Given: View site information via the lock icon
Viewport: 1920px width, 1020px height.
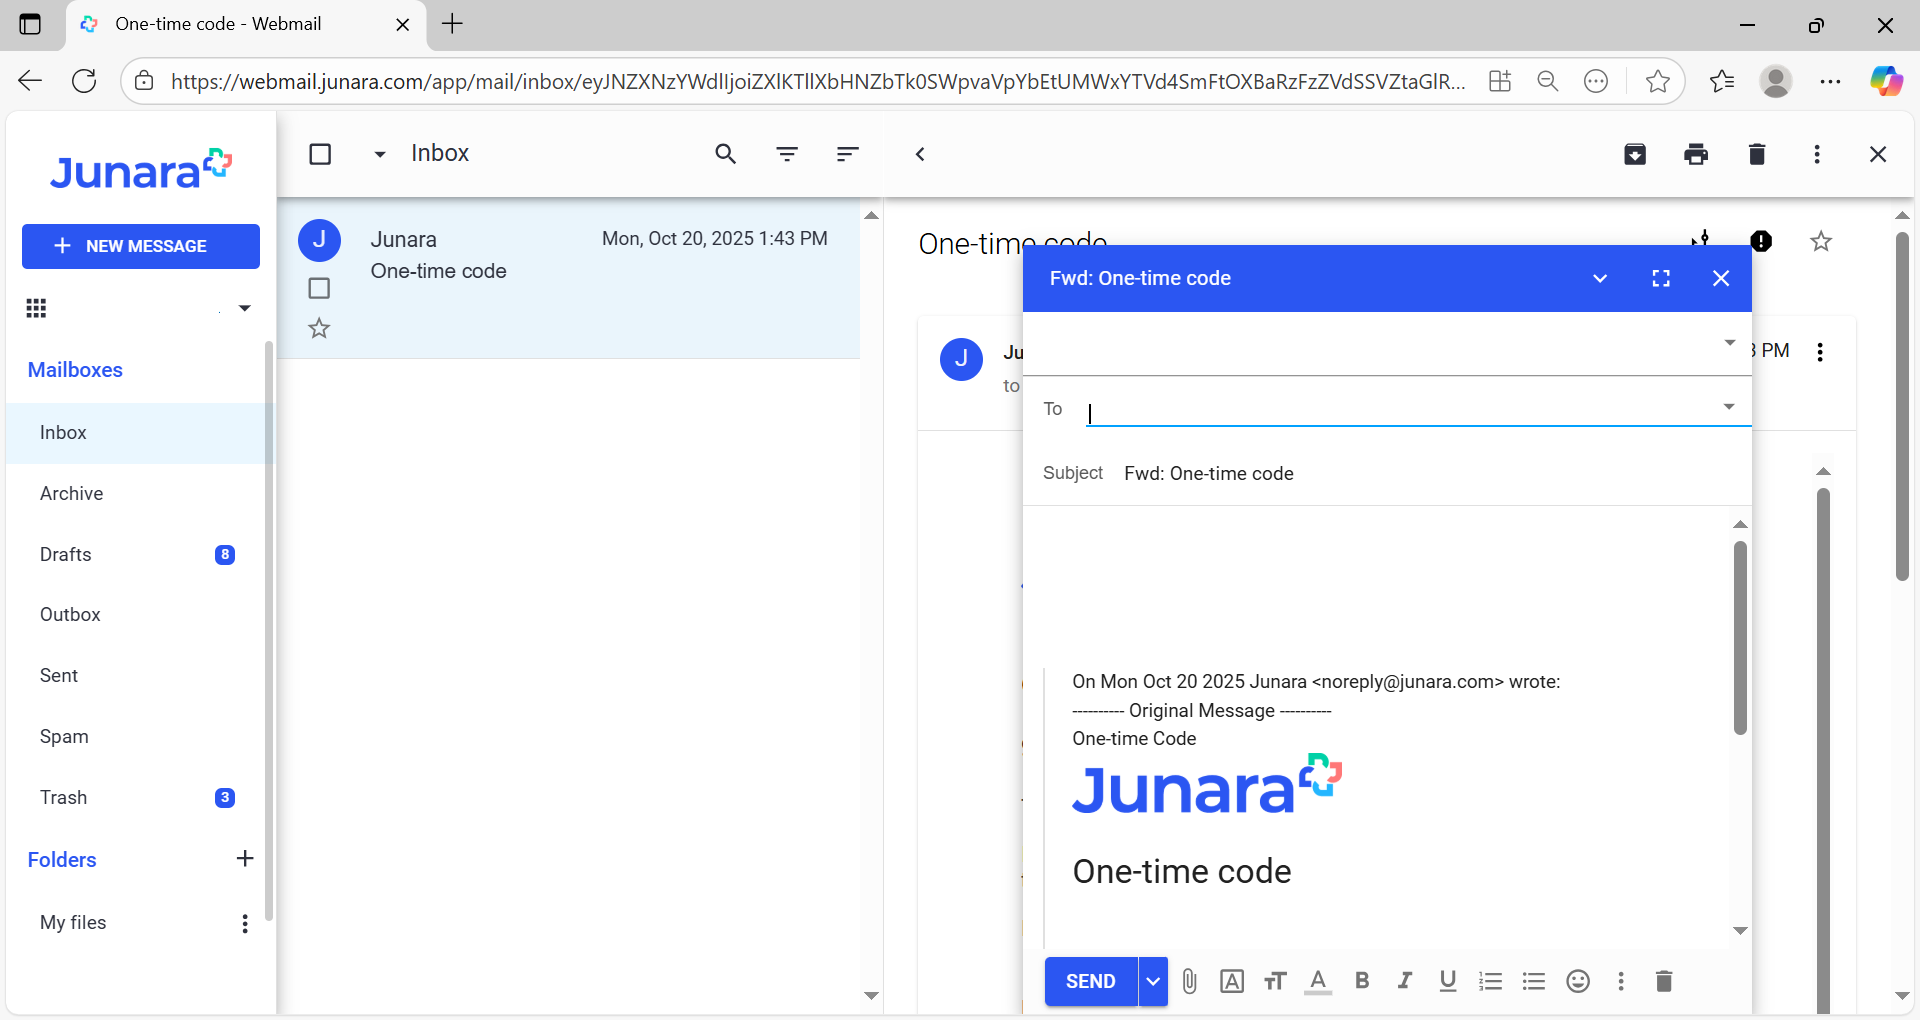Looking at the screenshot, I should point(145,81).
